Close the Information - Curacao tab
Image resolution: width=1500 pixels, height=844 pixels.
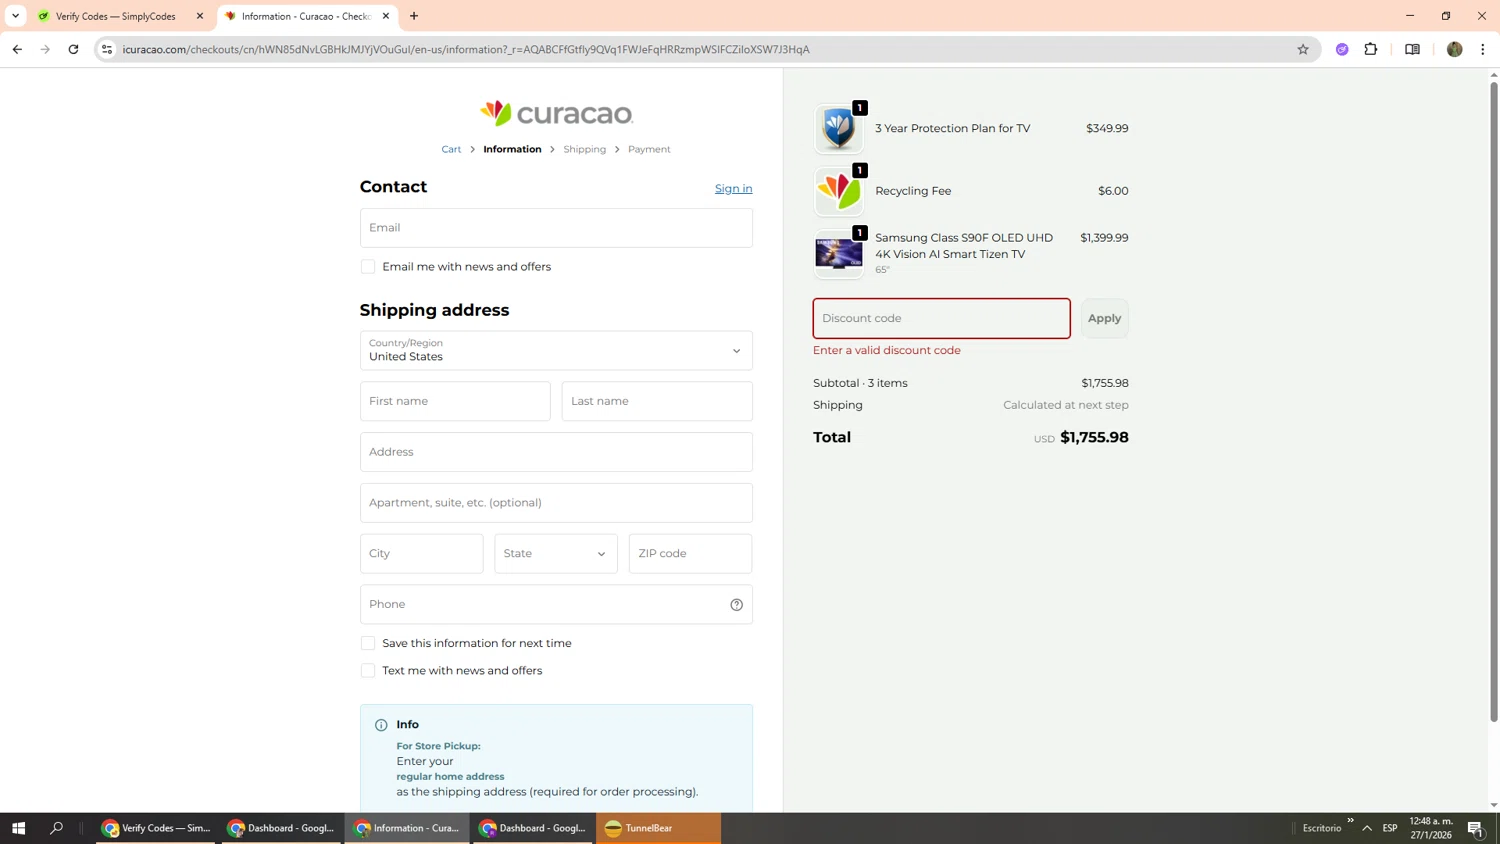386,16
